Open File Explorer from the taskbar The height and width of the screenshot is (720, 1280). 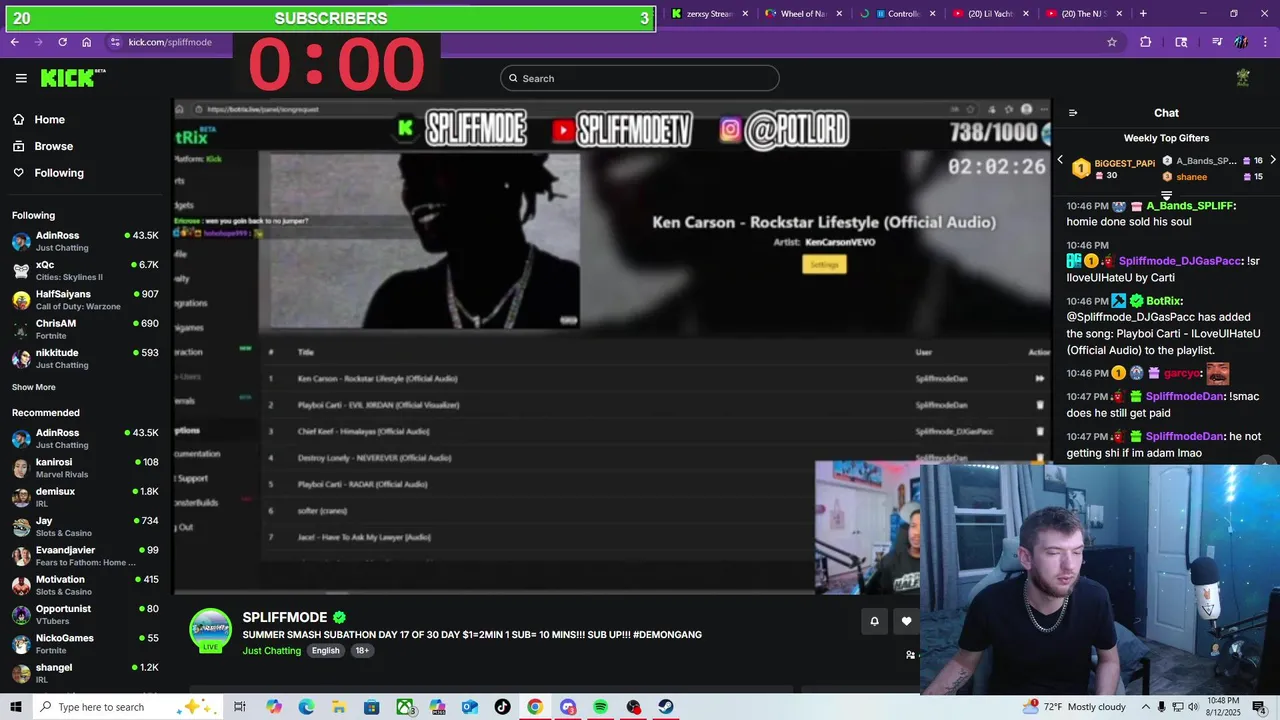tap(339, 707)
